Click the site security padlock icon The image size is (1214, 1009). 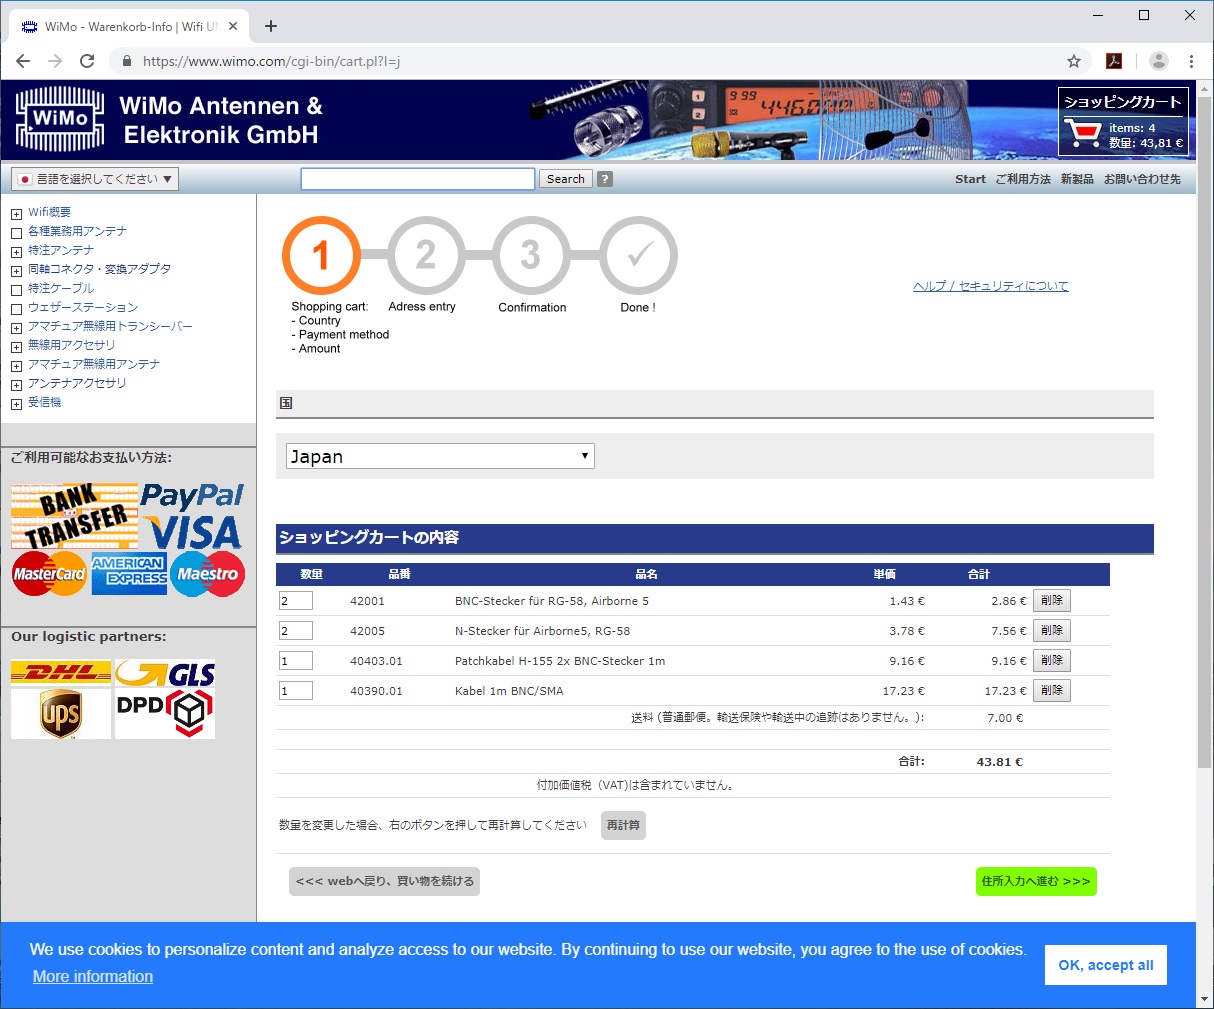click(x=126, y=61)
